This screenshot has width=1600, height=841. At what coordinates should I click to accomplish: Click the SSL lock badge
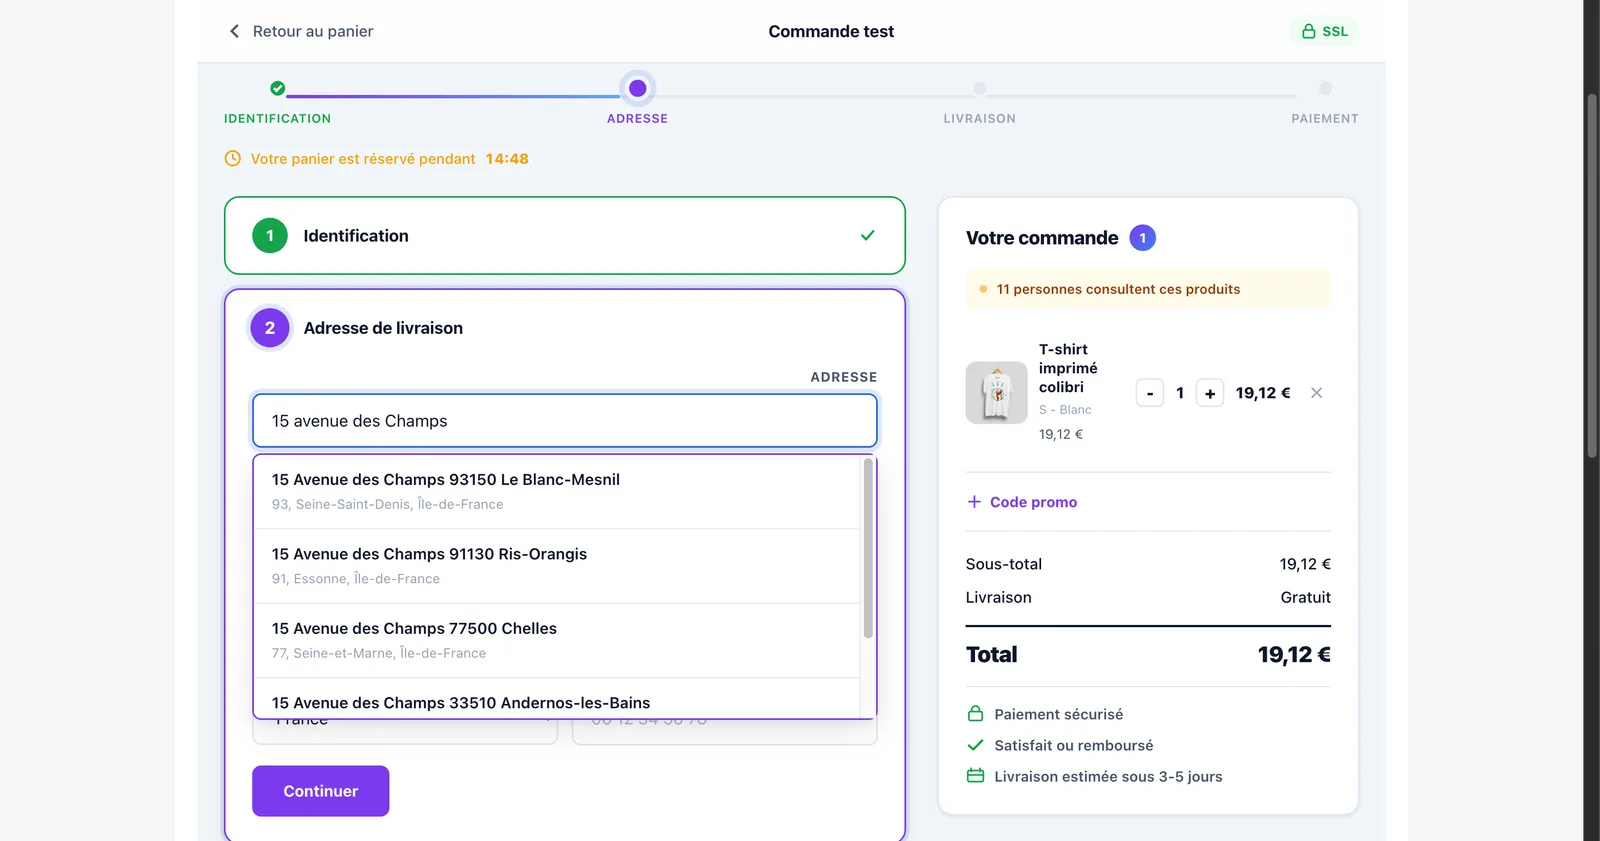pos(1324,31)
